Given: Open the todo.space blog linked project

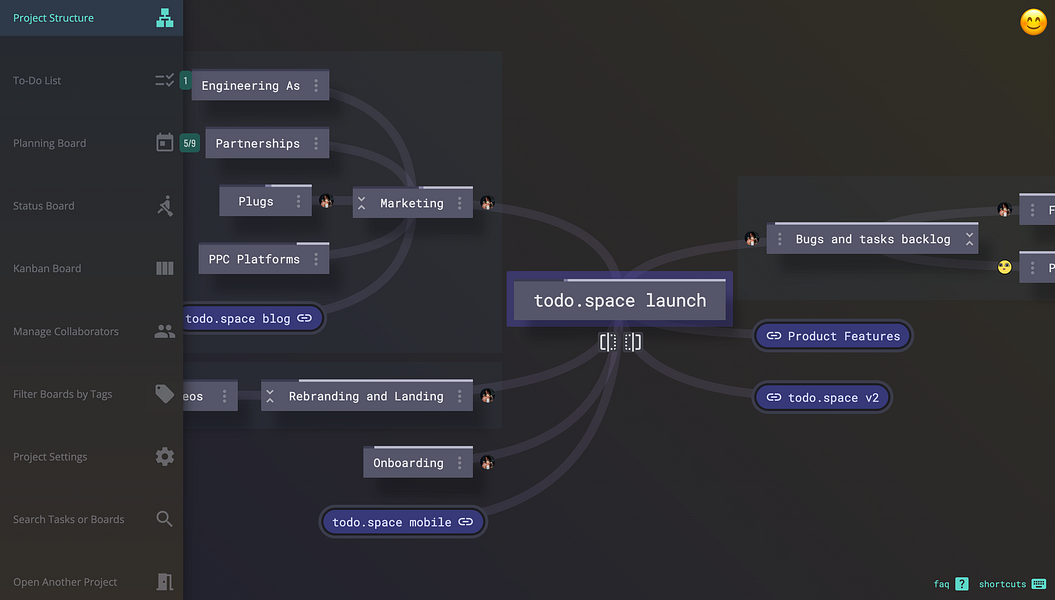Looking at the screenshot, I should 253,318.
